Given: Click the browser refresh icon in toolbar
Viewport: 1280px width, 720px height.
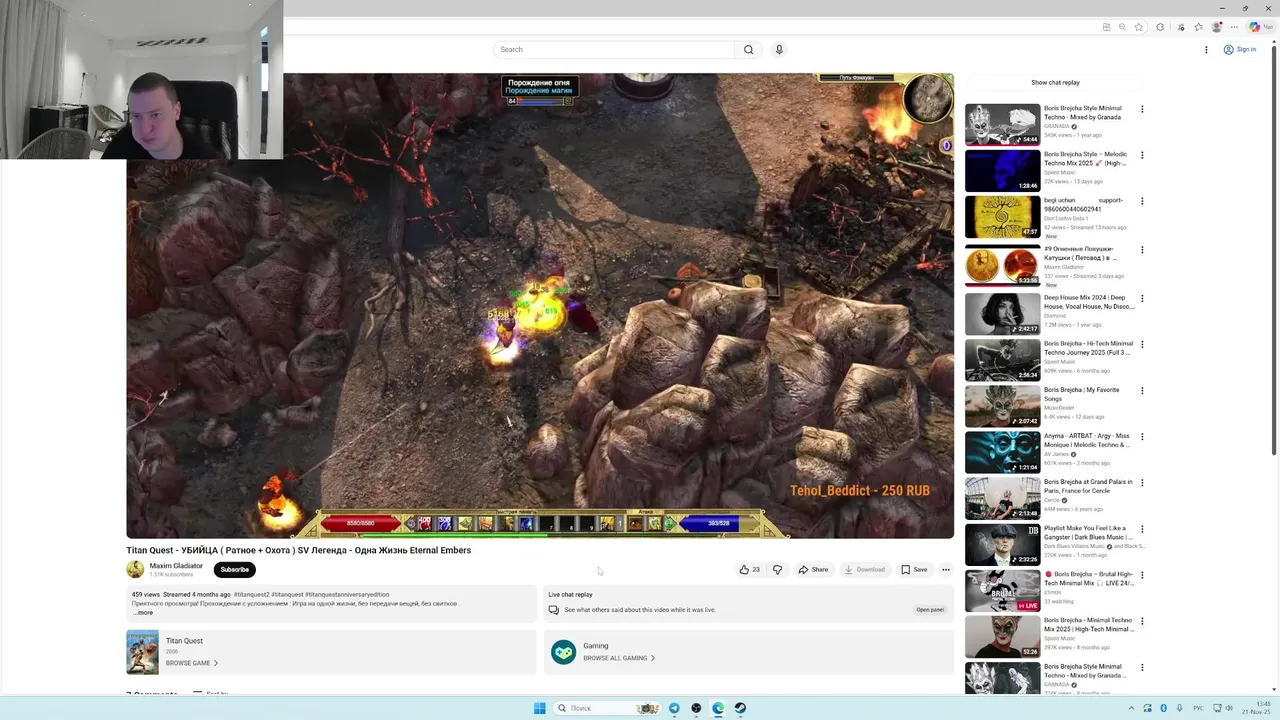Looking at the screenshot, I should tap(1160, 27).
